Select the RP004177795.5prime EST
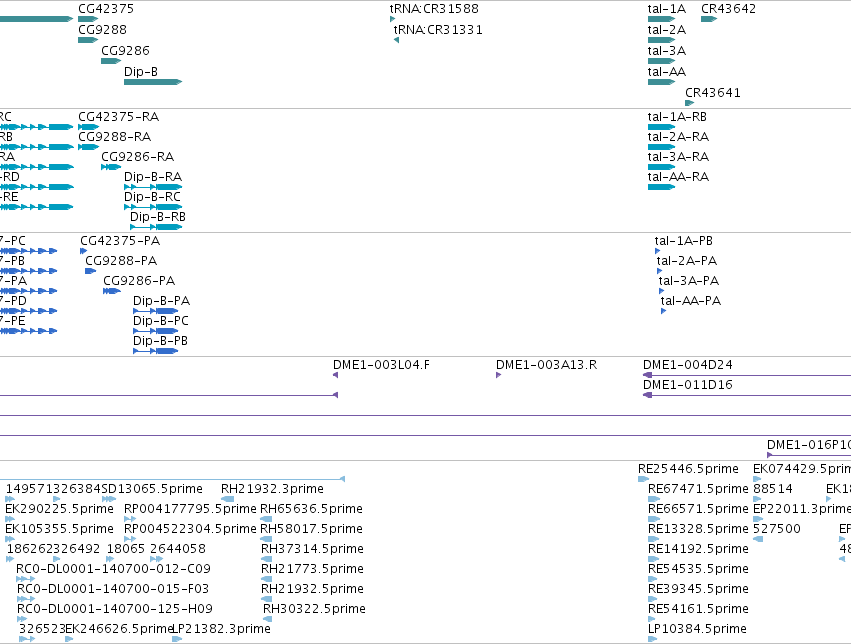851x644 pixels. point(130,519)
